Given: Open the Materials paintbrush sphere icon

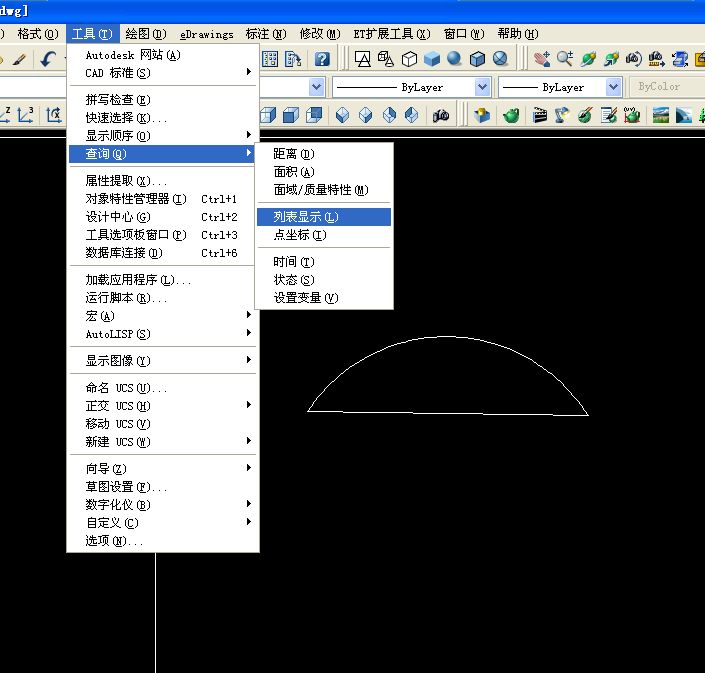Looking at the screenshot, I should 585,116.
